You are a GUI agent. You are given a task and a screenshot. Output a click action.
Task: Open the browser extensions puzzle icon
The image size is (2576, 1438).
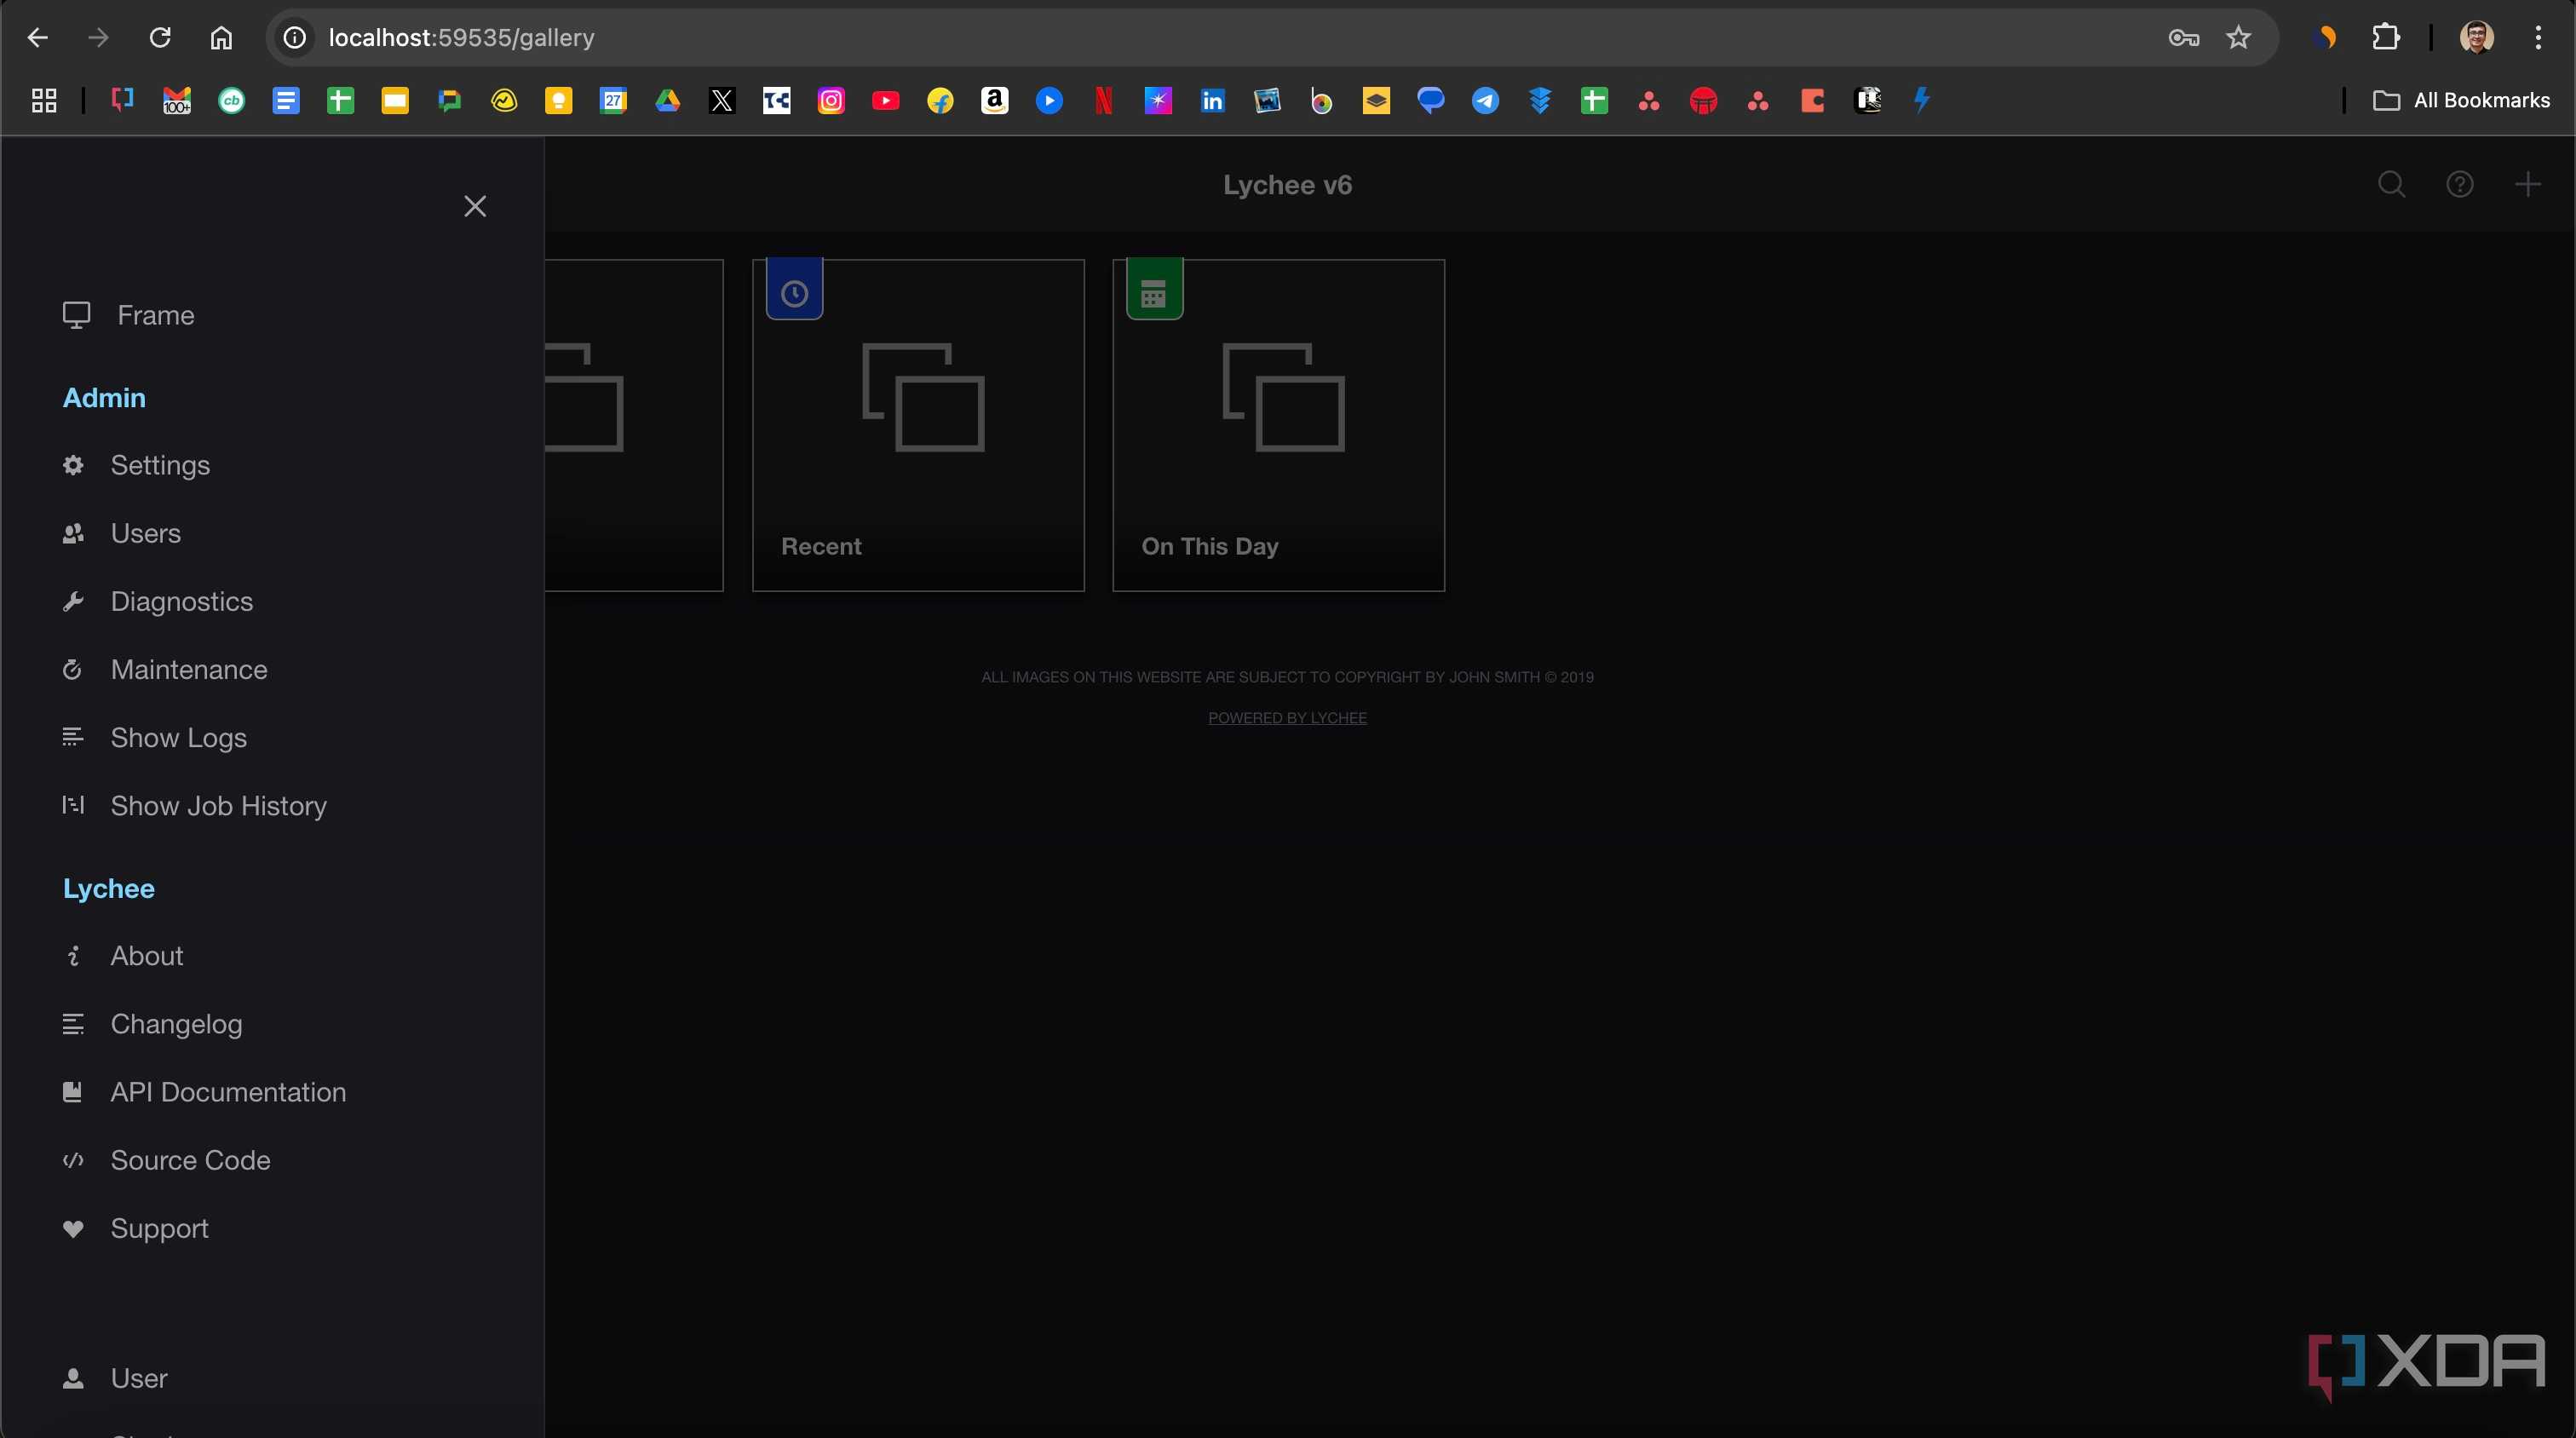[2386, 38]
